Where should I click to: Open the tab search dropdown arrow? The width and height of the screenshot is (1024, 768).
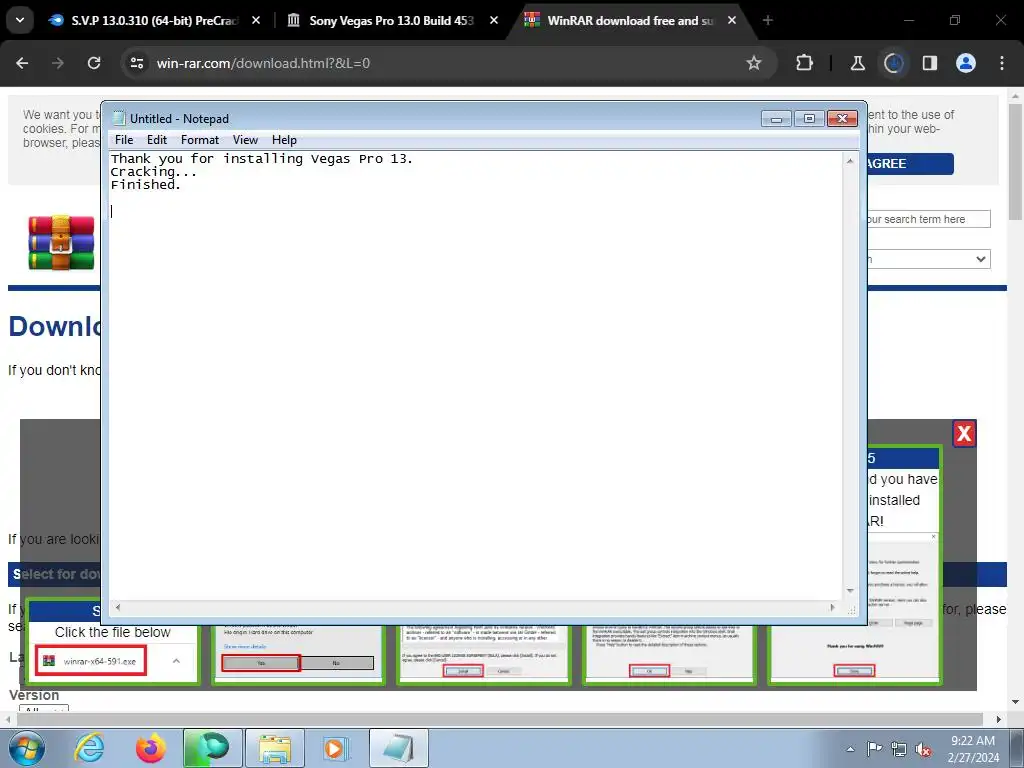(x=20, y=20)
